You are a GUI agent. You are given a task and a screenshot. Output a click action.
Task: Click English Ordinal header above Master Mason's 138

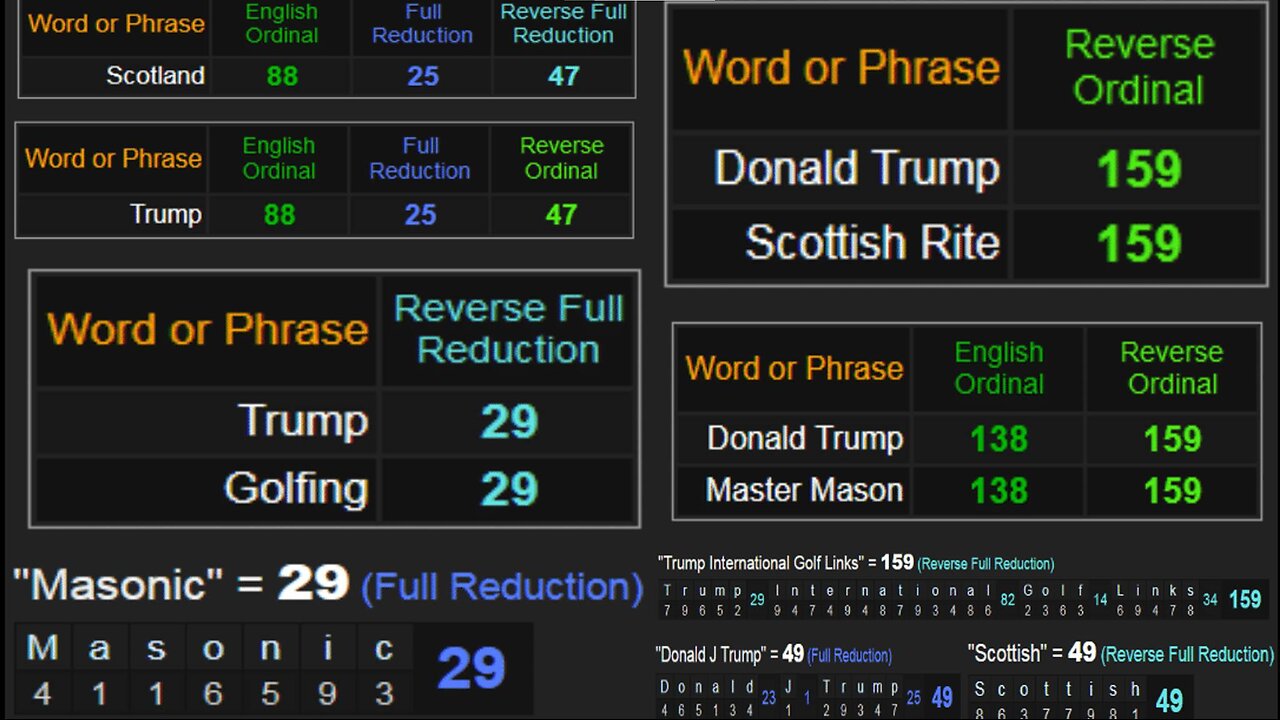pos(999,368)
